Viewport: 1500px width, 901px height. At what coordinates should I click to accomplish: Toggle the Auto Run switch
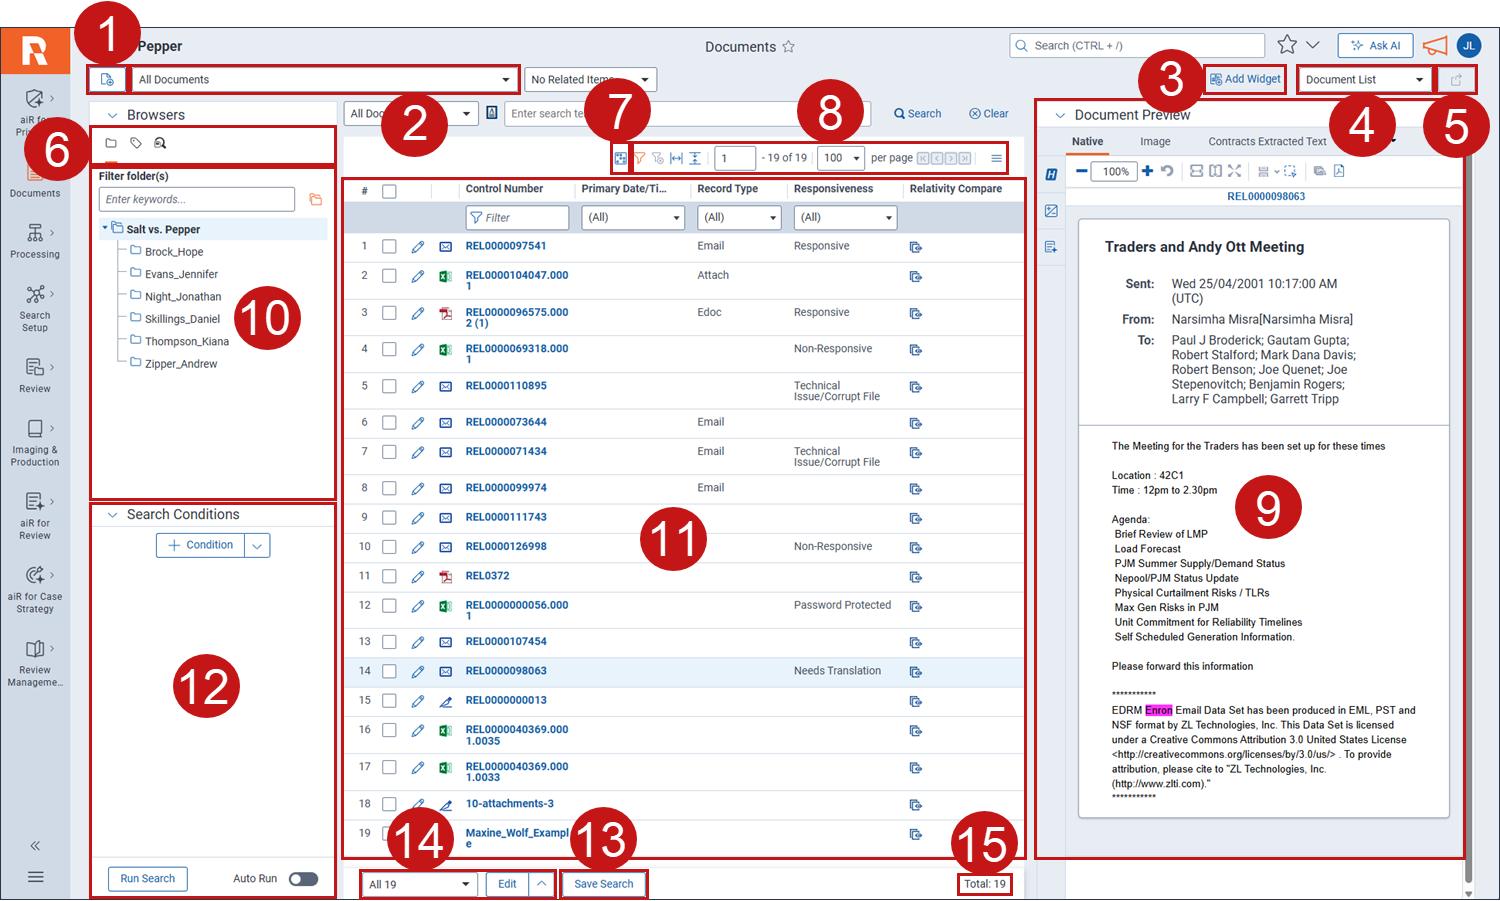[x=303, y=879]
